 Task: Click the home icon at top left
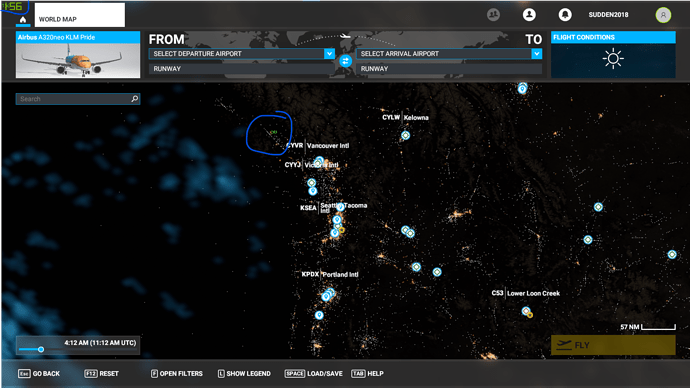pyautogui.click(x=23, y=20)
